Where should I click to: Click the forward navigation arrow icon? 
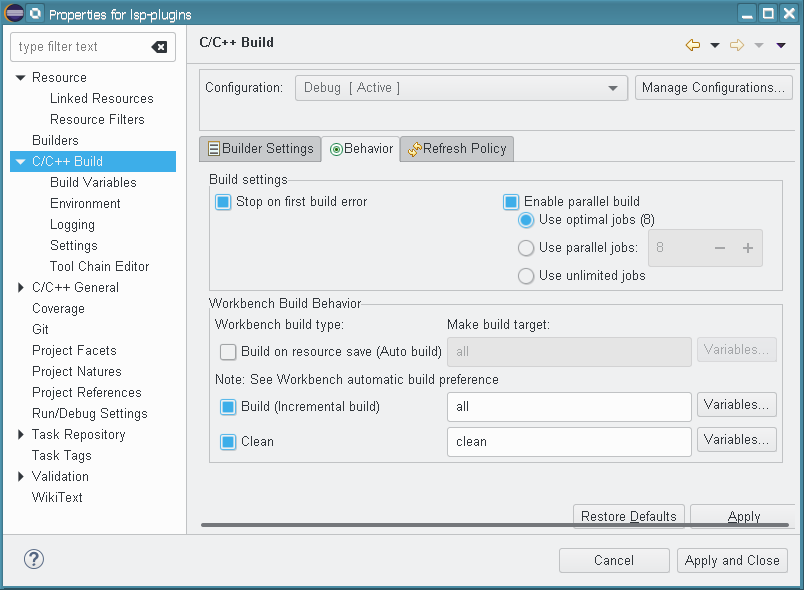737,45
